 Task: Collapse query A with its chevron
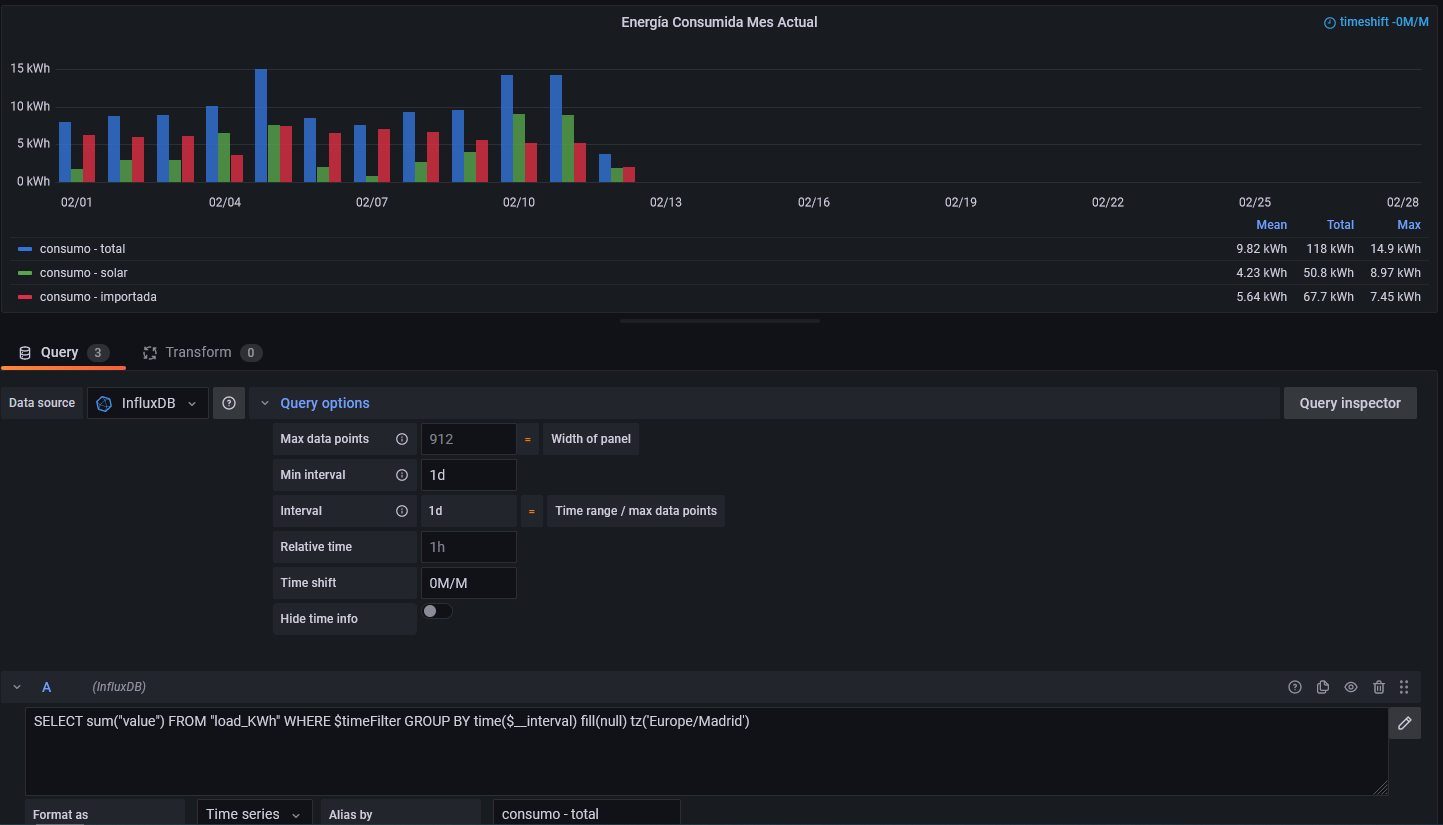point(17,687)
